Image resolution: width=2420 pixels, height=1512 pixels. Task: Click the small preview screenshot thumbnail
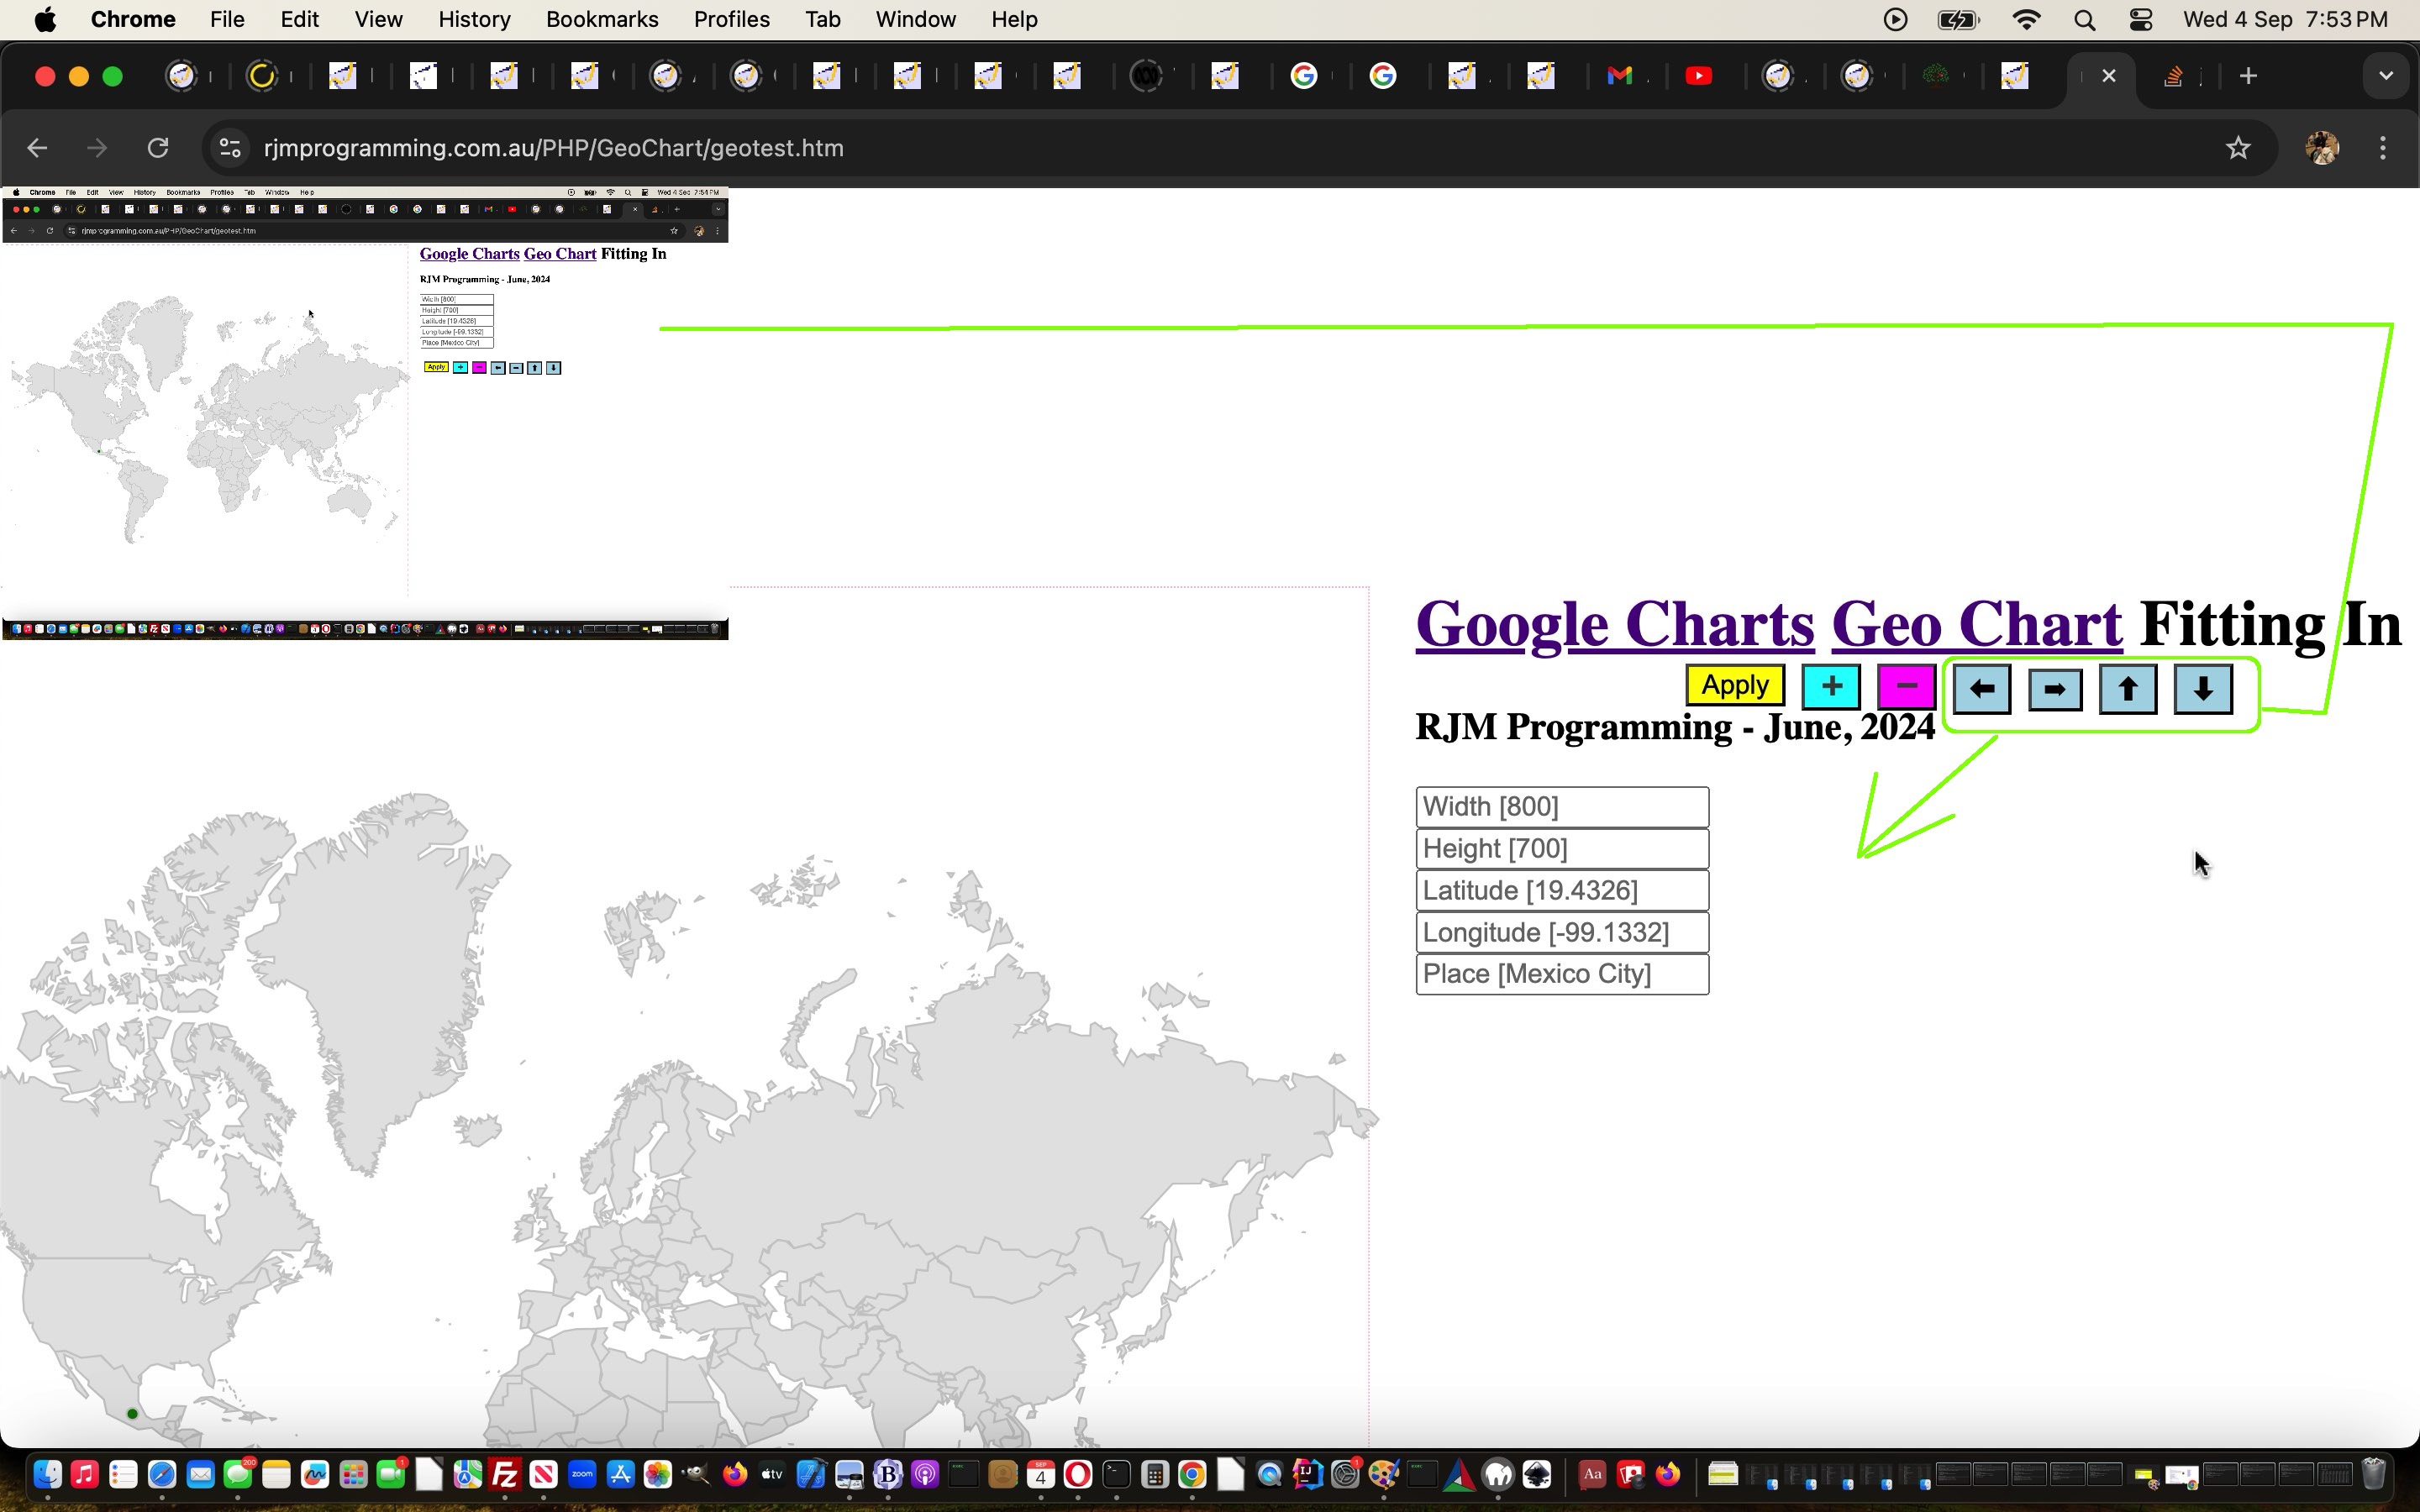pos(365,413)
